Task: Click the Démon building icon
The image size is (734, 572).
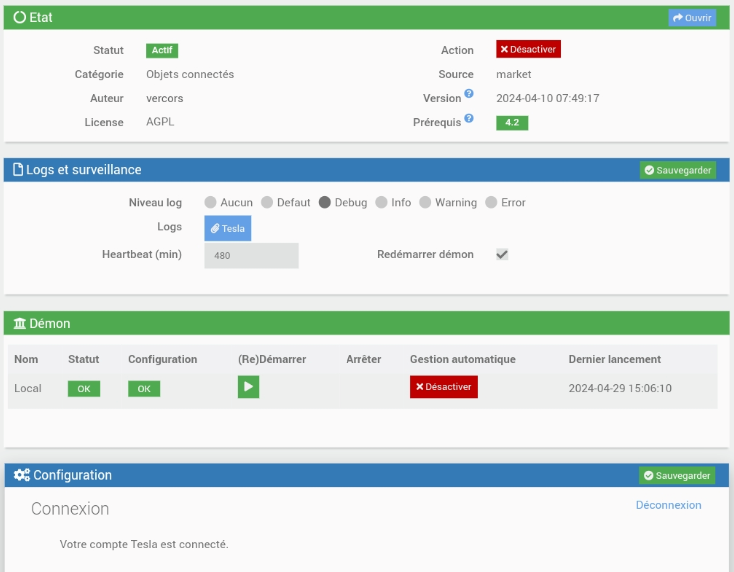Action: tap(20, 323)
